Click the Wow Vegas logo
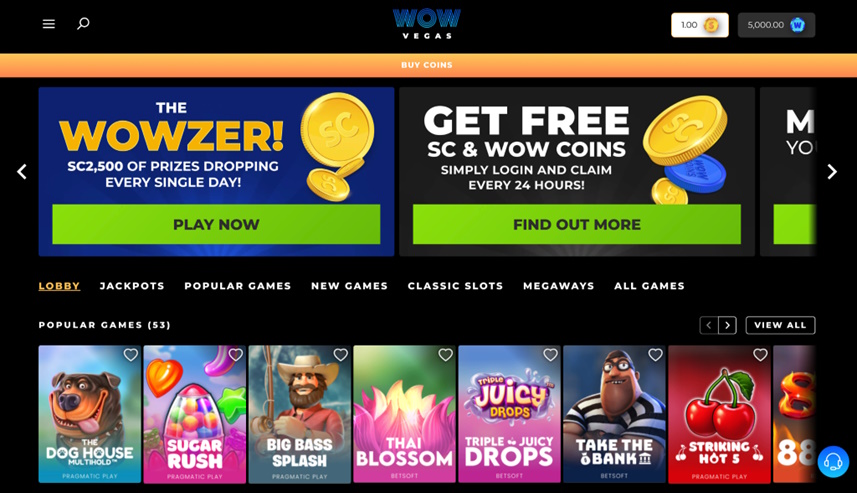 click(x=427, y=24)
